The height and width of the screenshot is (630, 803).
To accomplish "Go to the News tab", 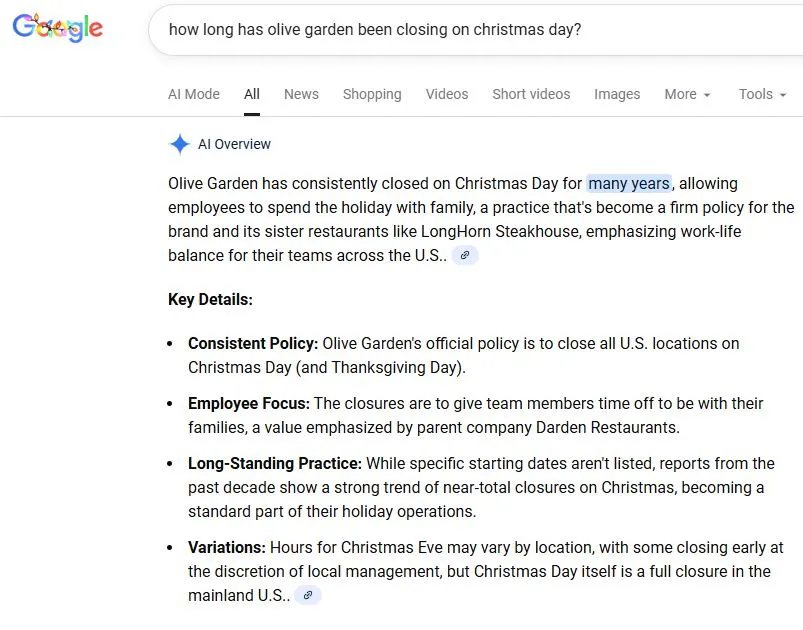I will [301, 94].
